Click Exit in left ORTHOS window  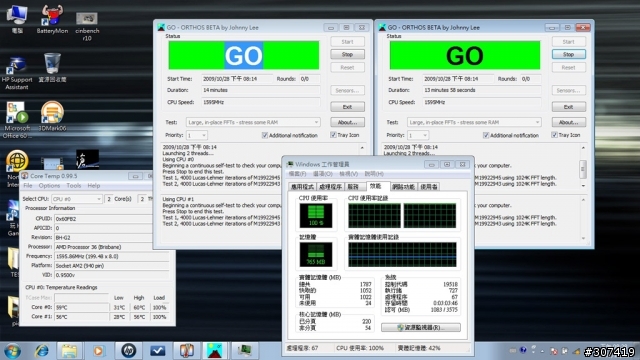347,107
